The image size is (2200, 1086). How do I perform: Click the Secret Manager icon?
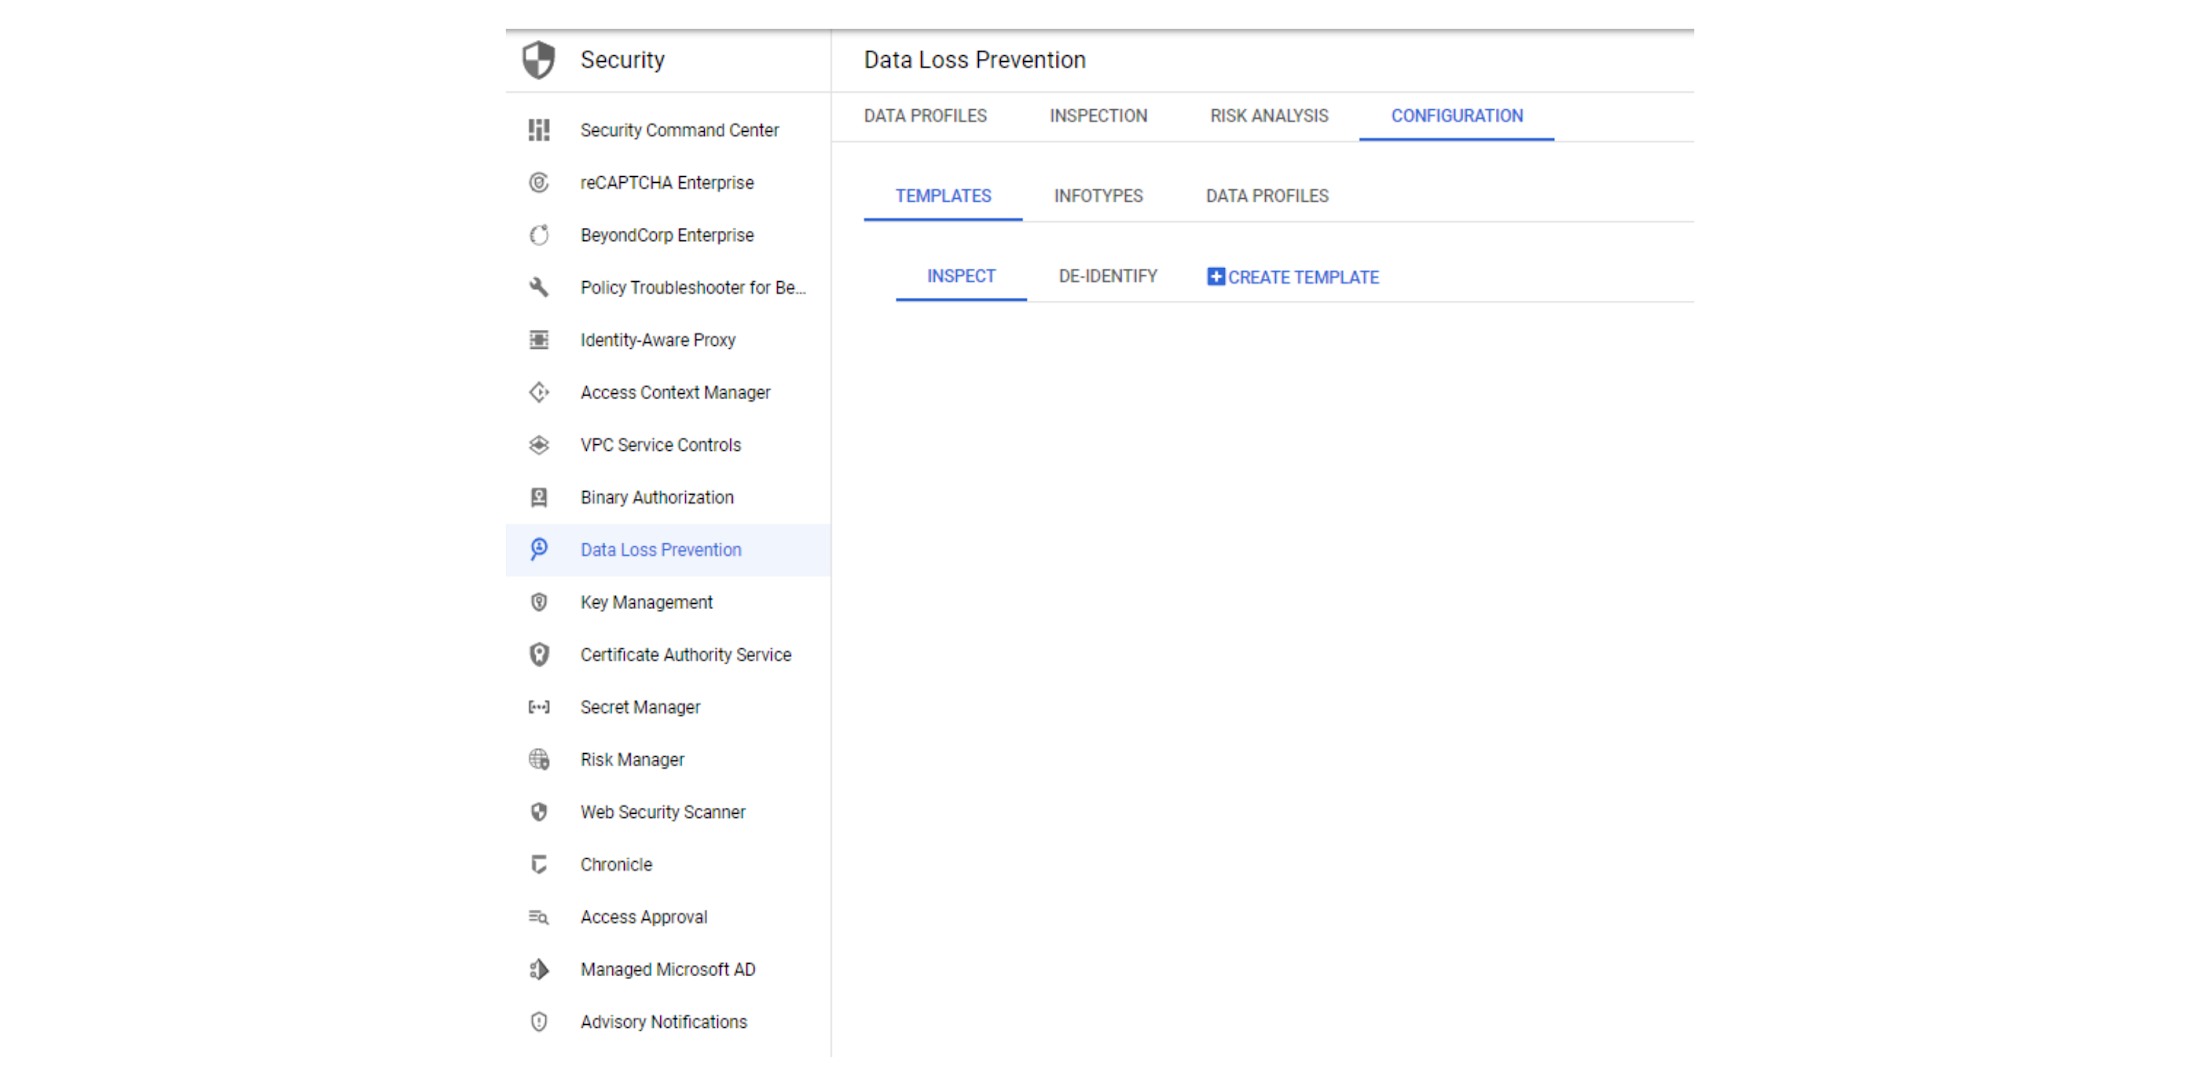pyautogui.click(x=540, y=707)
